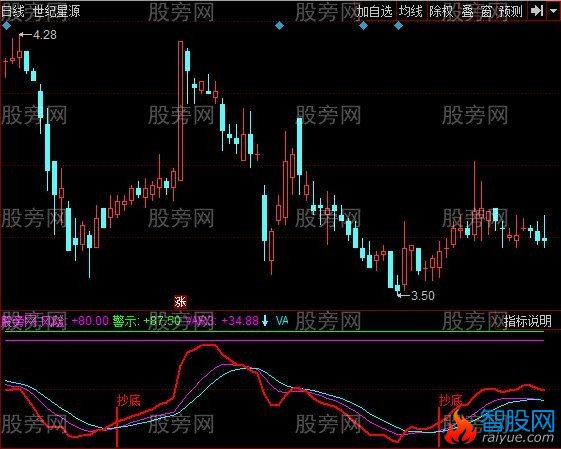Open the 日线 period selector
The width and height of the screenshot is (561, 449).
click(13, 11)
